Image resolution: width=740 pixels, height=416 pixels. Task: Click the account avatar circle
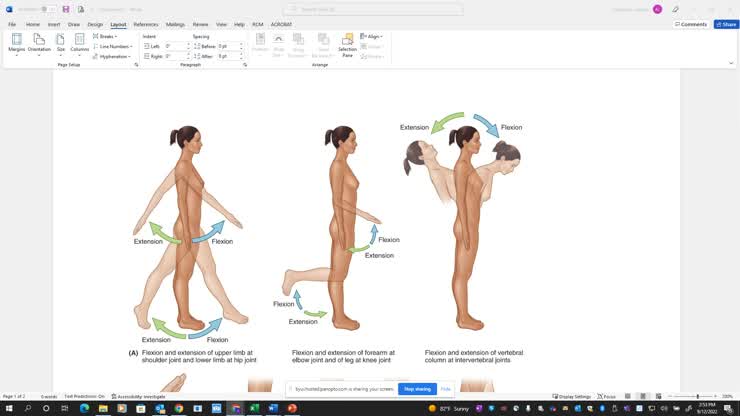pyautogui.click(x=657, y=9)
